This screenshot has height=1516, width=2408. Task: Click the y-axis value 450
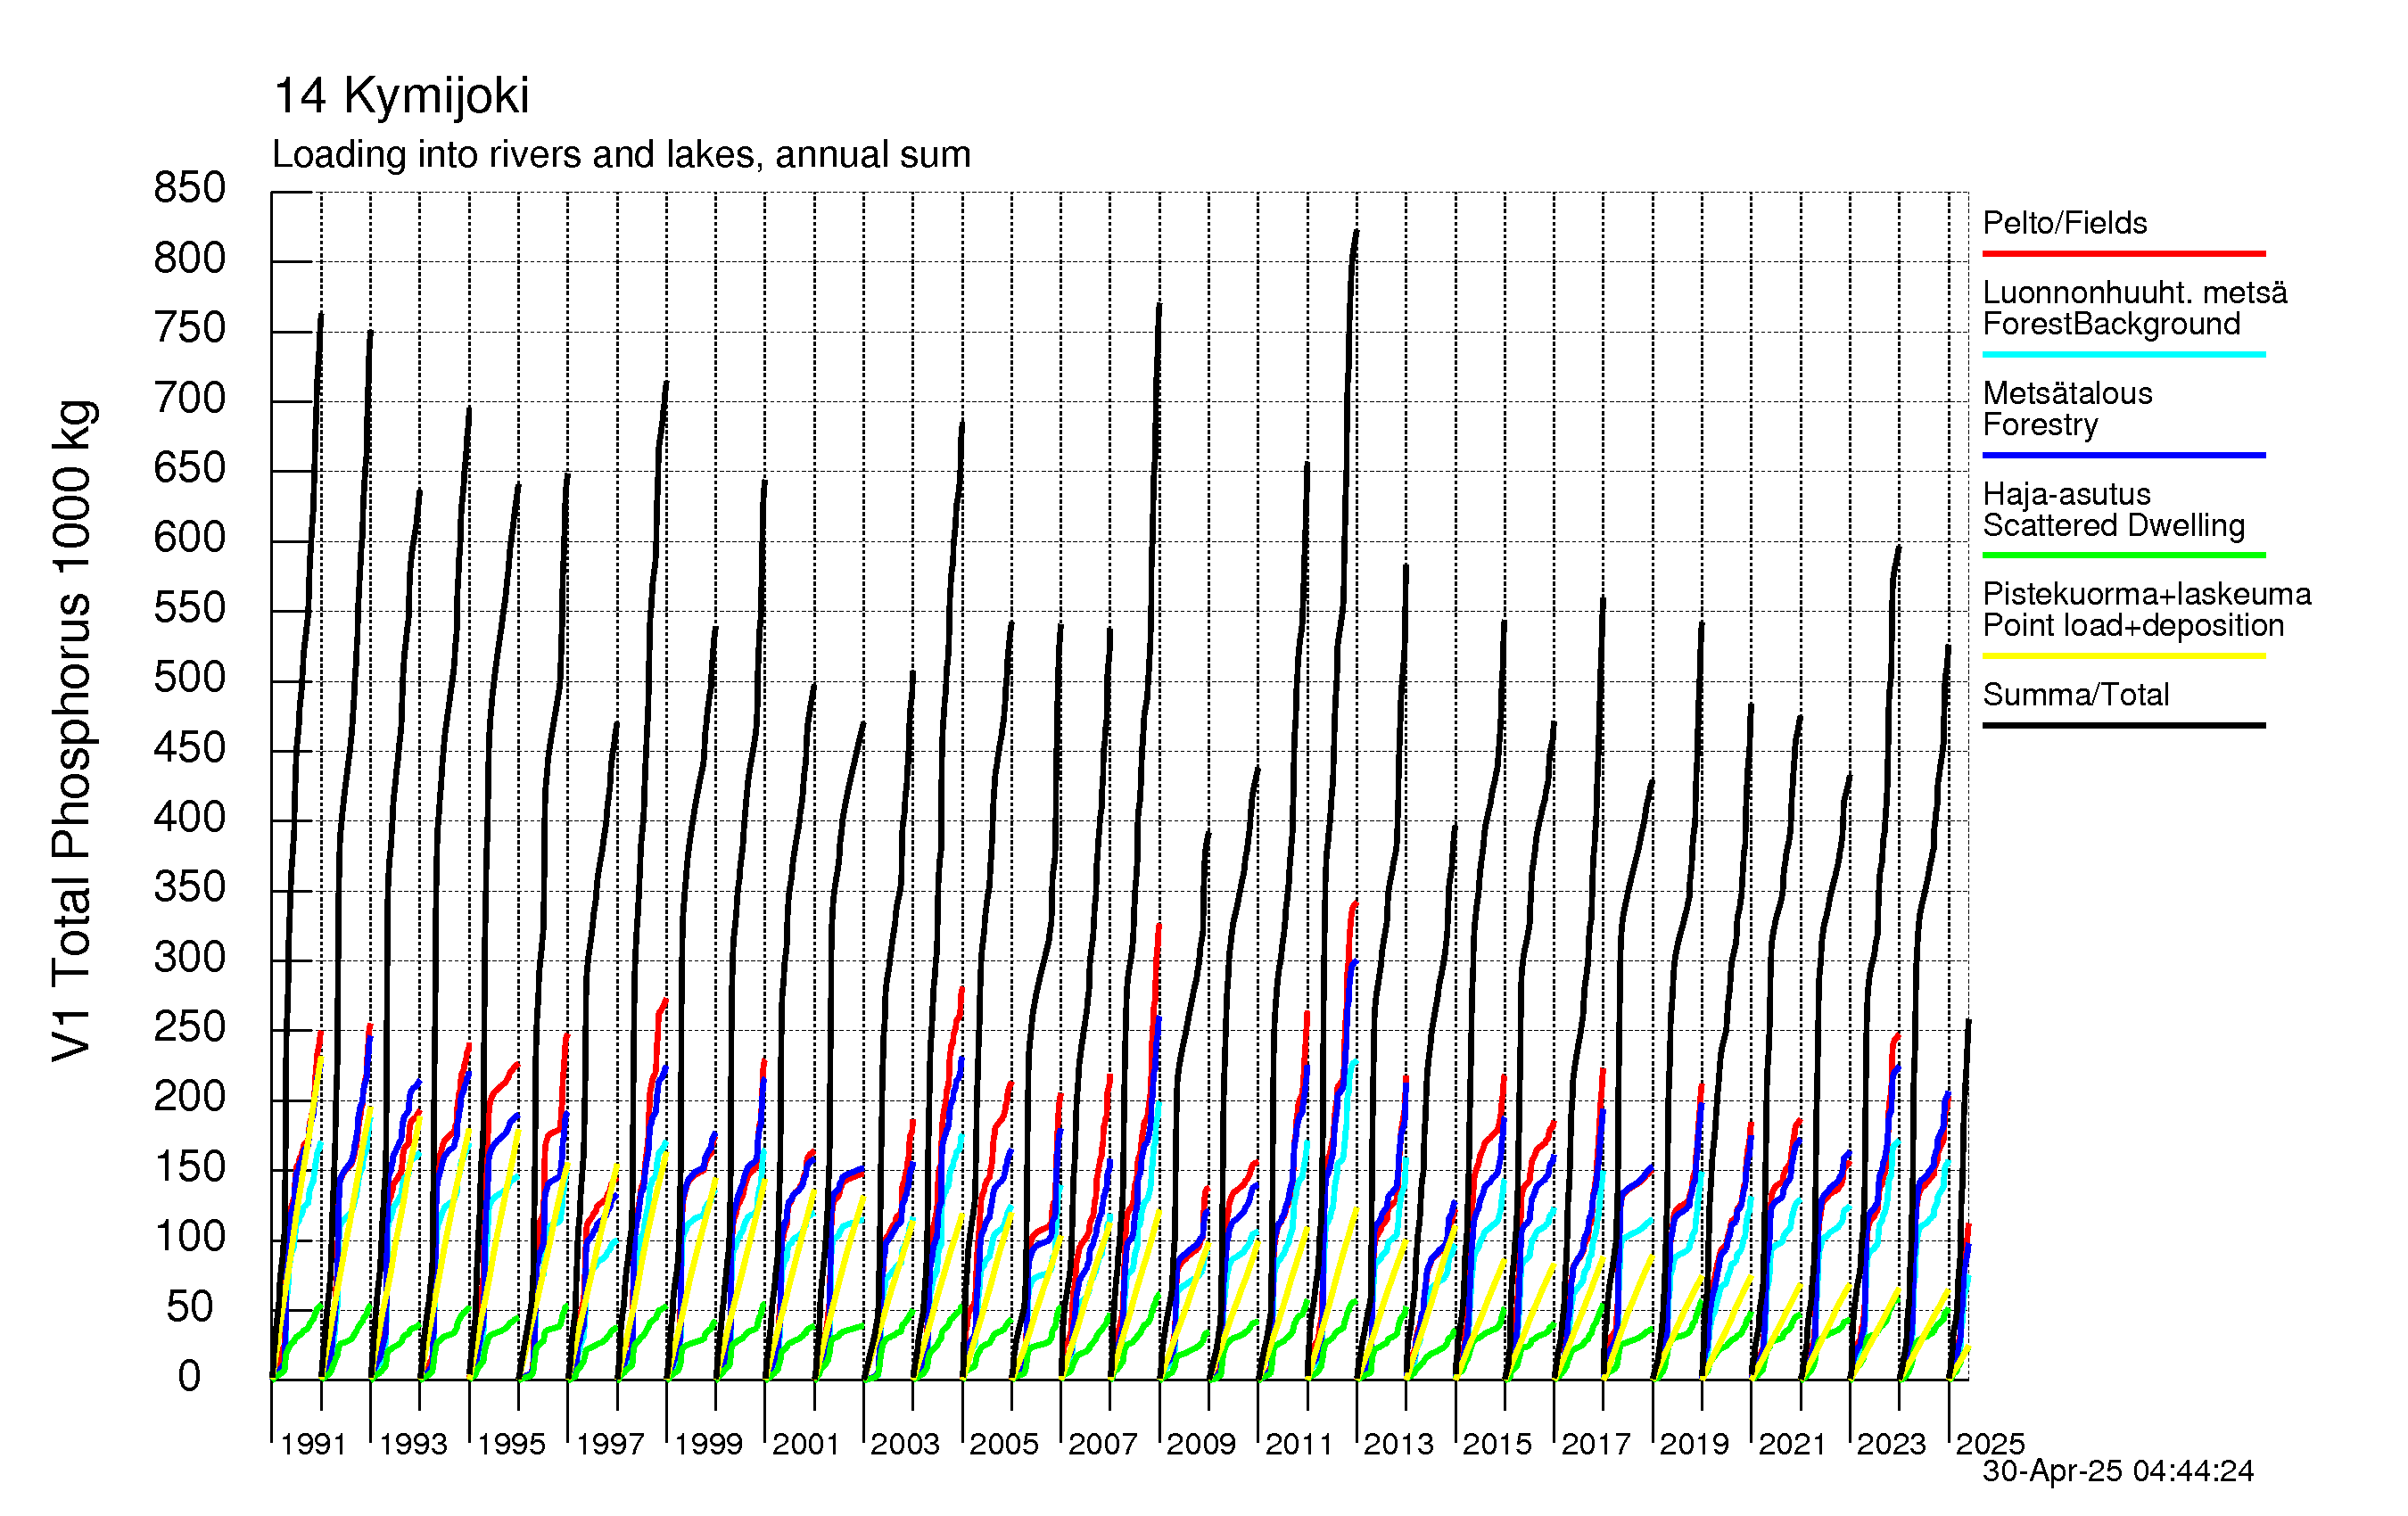189,748
